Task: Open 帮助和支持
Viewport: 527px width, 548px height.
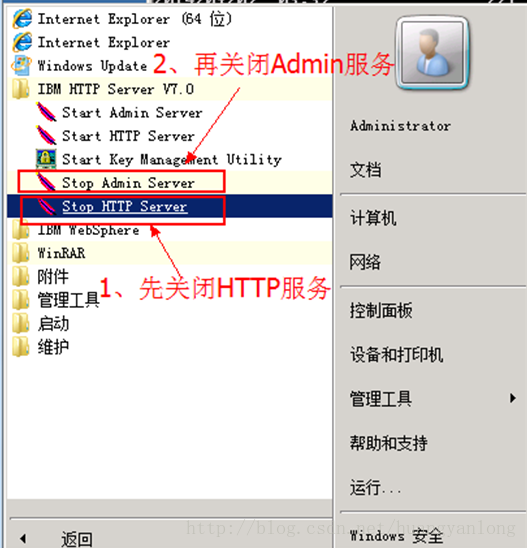Action: click(x=389, y=442)
